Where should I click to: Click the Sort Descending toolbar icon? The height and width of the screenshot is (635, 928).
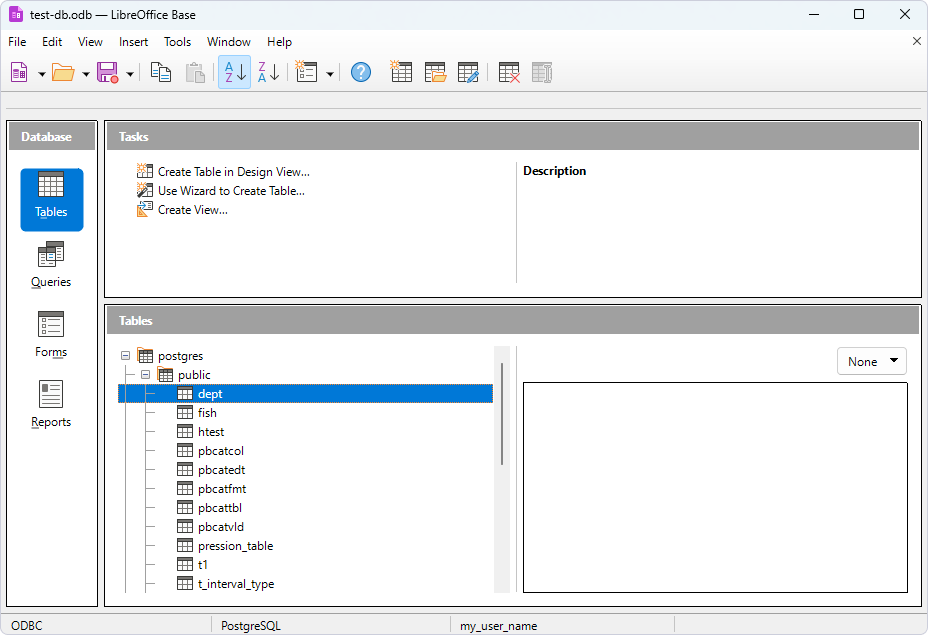tap(268, 72)
